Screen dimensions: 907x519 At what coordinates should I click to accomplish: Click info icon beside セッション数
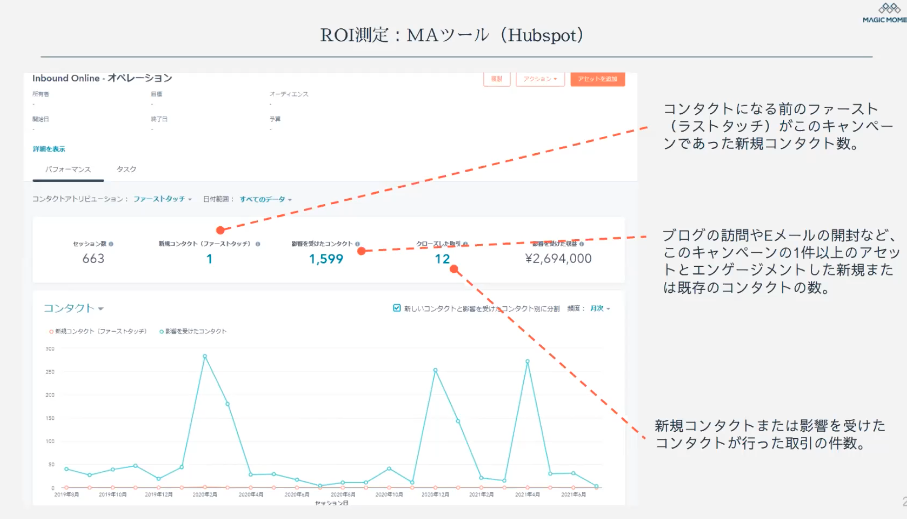[111, 244]
